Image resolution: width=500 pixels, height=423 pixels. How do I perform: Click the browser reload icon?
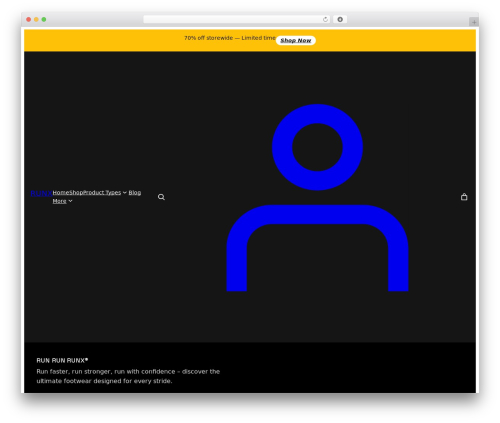tap(325, 19)
